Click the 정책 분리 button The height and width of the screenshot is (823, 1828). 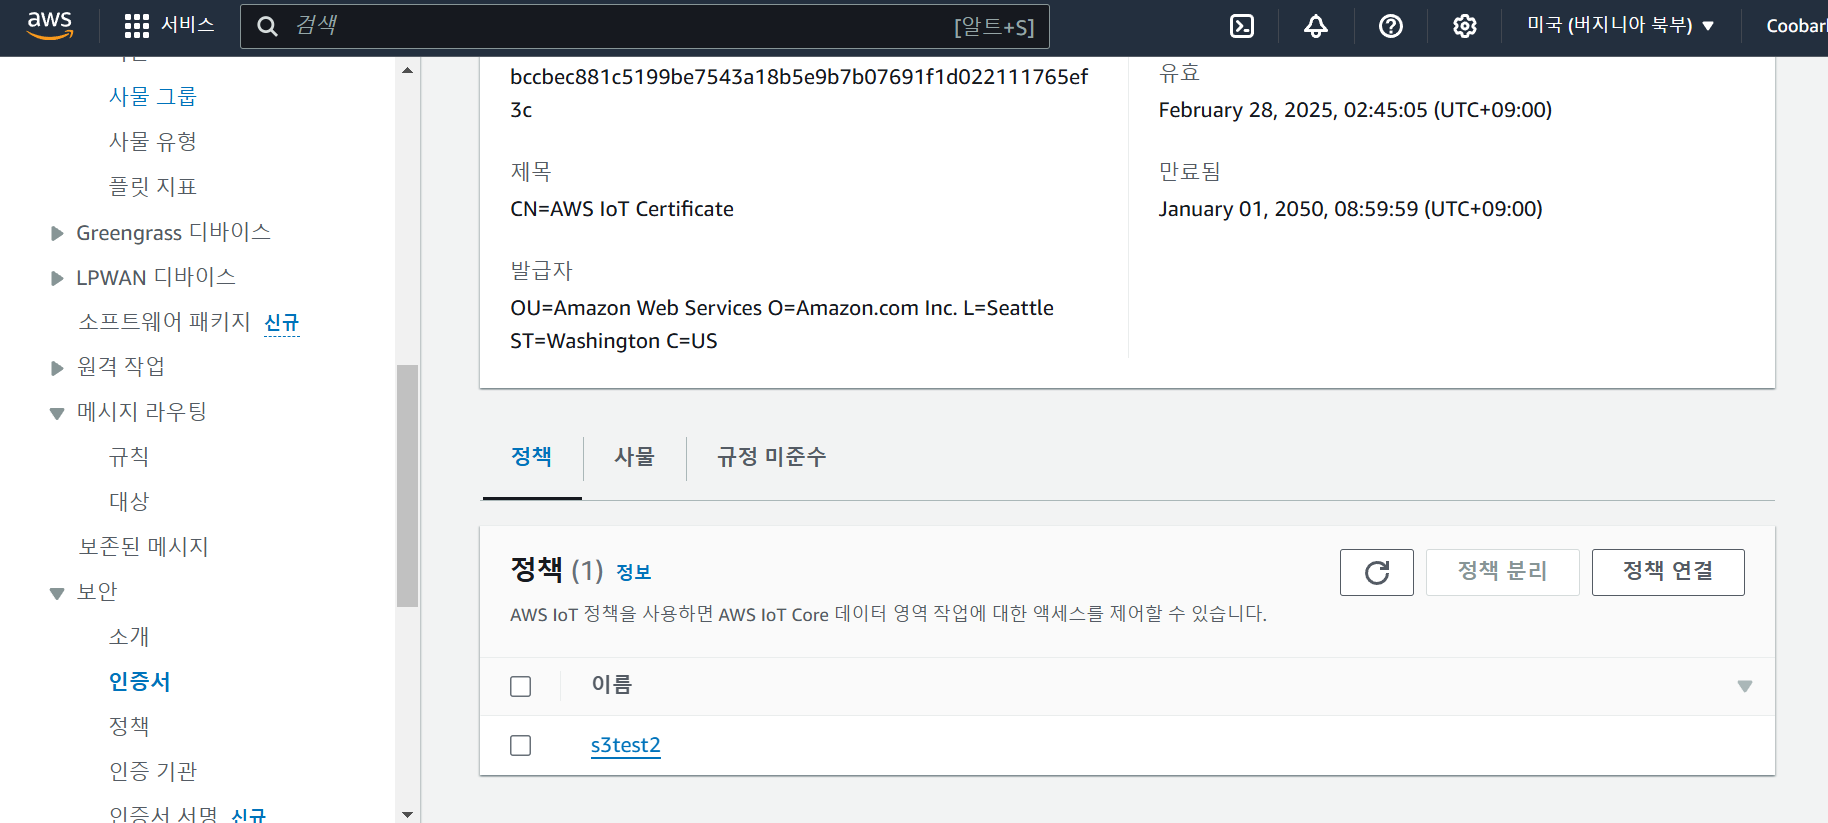[x=1502, y=572]
